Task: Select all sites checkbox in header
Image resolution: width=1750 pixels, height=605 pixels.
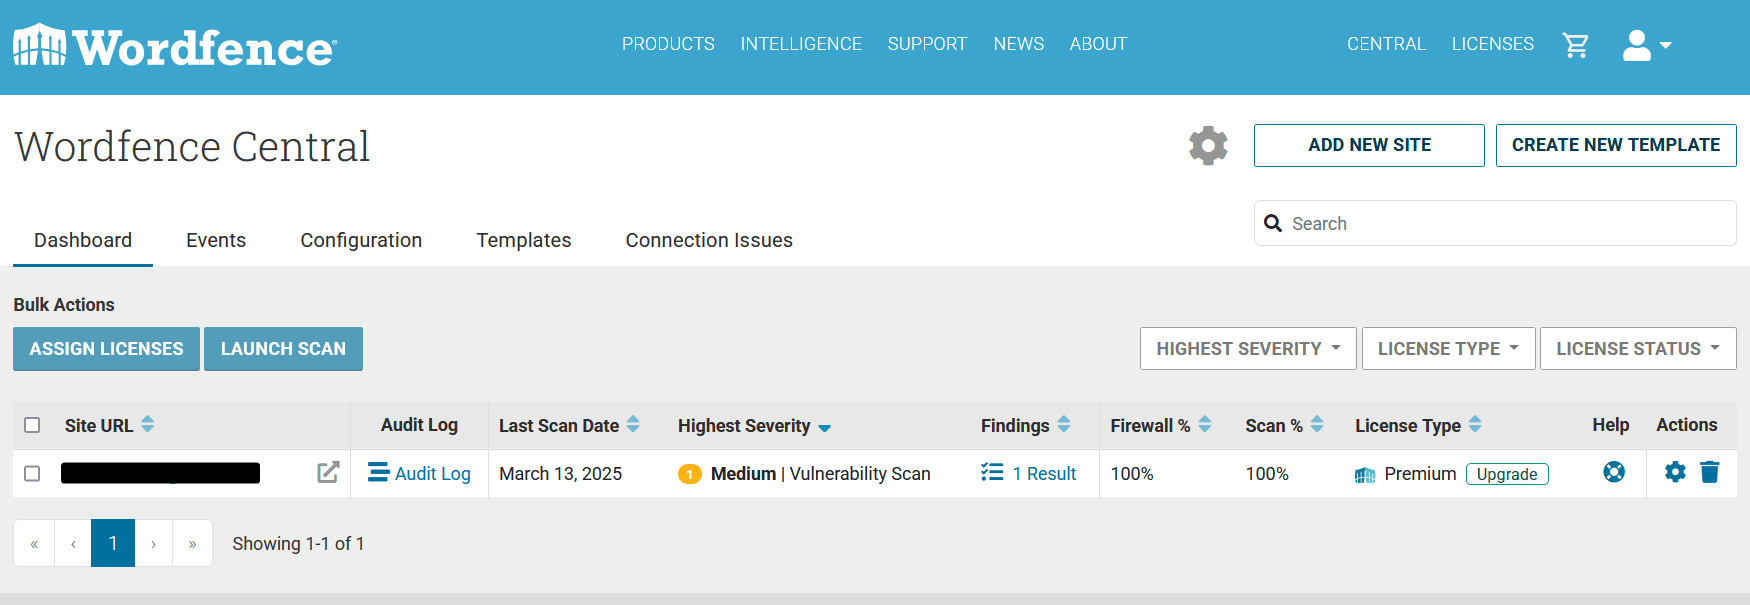Action: (x=32, y=425)
